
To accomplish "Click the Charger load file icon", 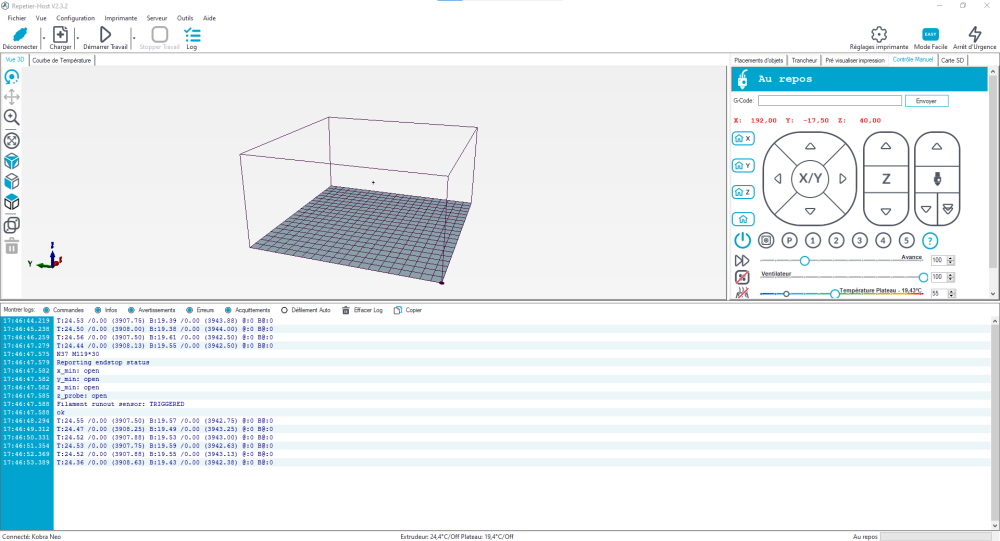I will 60,34.
